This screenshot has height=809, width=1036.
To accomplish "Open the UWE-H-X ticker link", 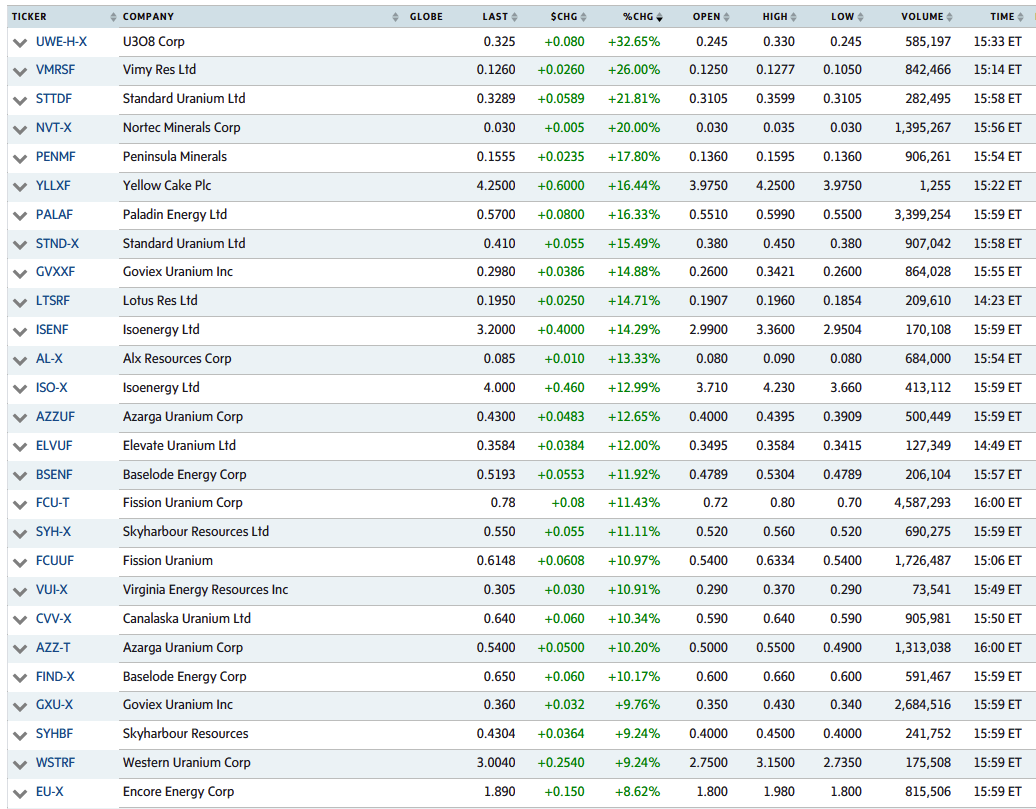I will (61, 42).
